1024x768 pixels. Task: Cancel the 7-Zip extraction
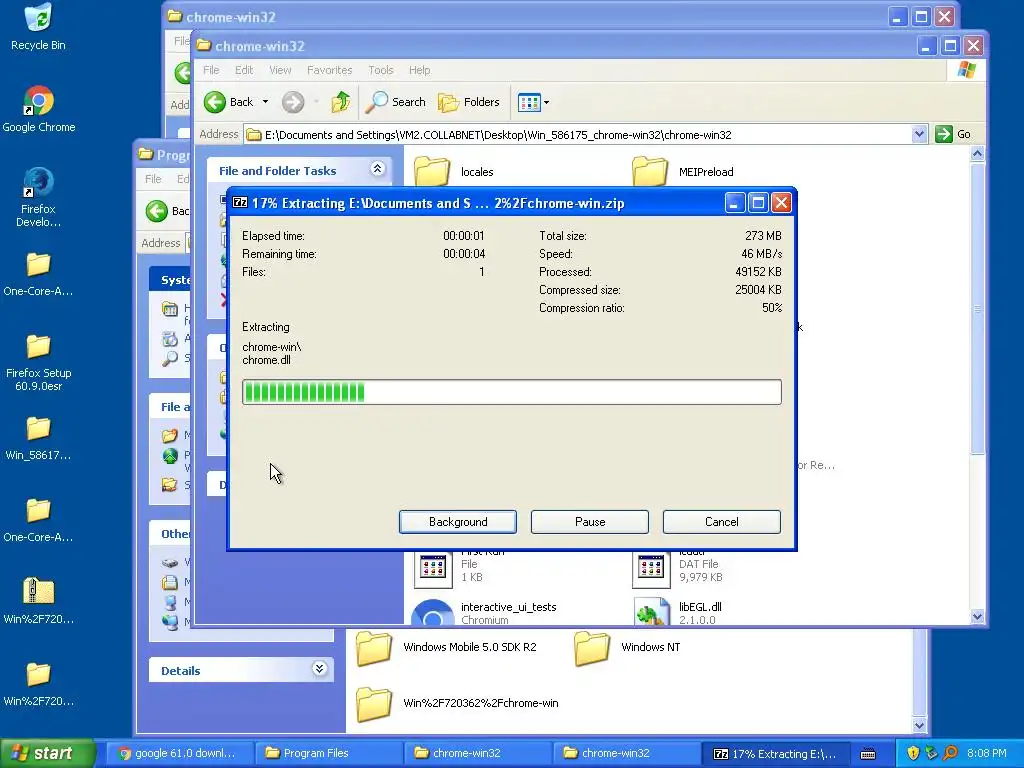click(x=722, y=522)
